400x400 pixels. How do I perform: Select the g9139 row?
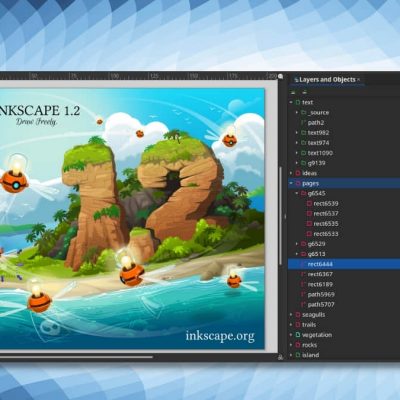coord(344,163)
